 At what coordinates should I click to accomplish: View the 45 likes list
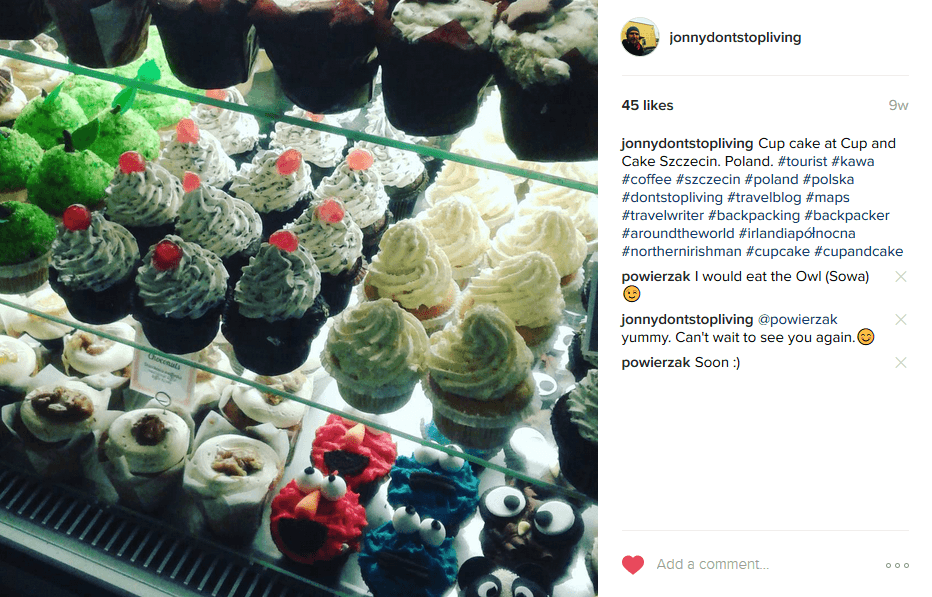(x=647, y=105)
